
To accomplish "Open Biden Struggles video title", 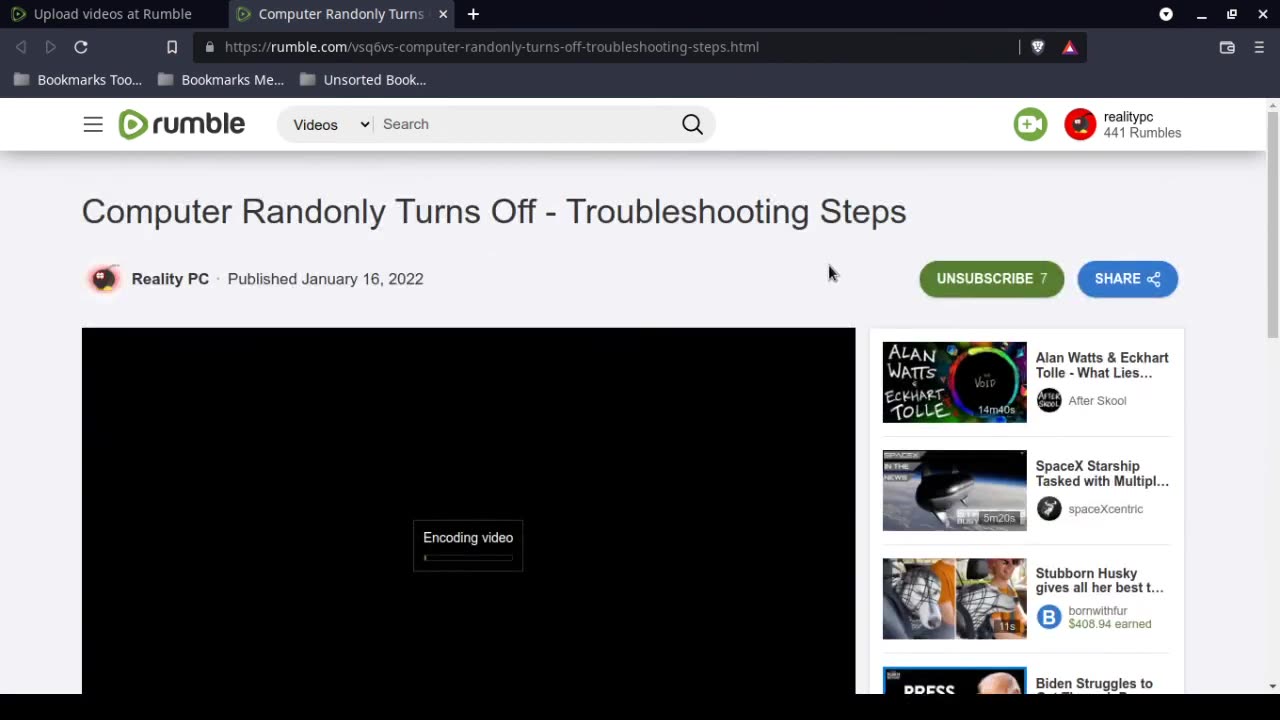I will tap(1094, 685).
